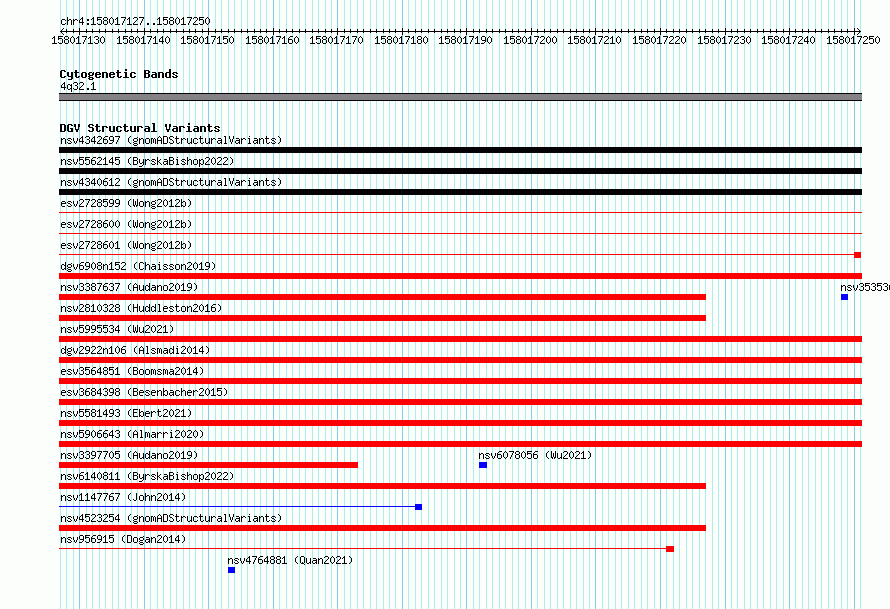The height and width of the screenshot is (609, 890).
Task: Click the DGV Structural Variants track title
Action: (140, 128)
